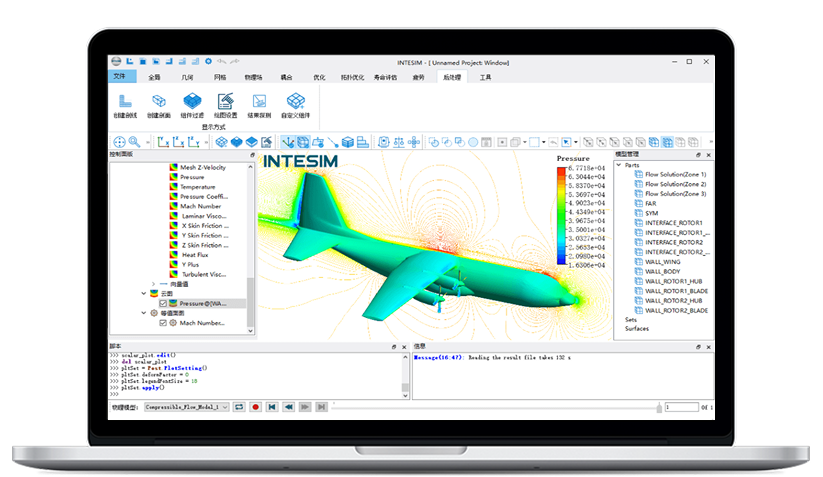Click the script console down scroll arrow
The width and height of the screenshot is (823, 477).
pyautogui.click(x=405, y=395)
